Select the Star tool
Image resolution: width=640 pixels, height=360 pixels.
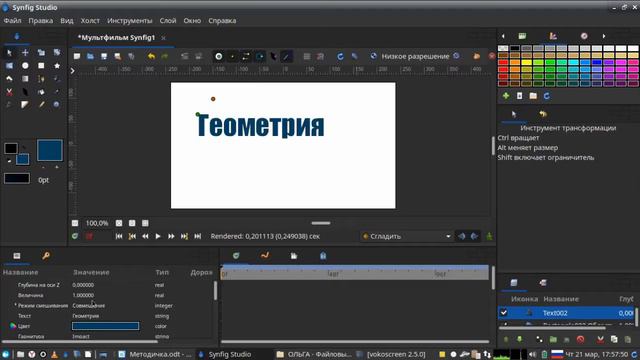57,65
